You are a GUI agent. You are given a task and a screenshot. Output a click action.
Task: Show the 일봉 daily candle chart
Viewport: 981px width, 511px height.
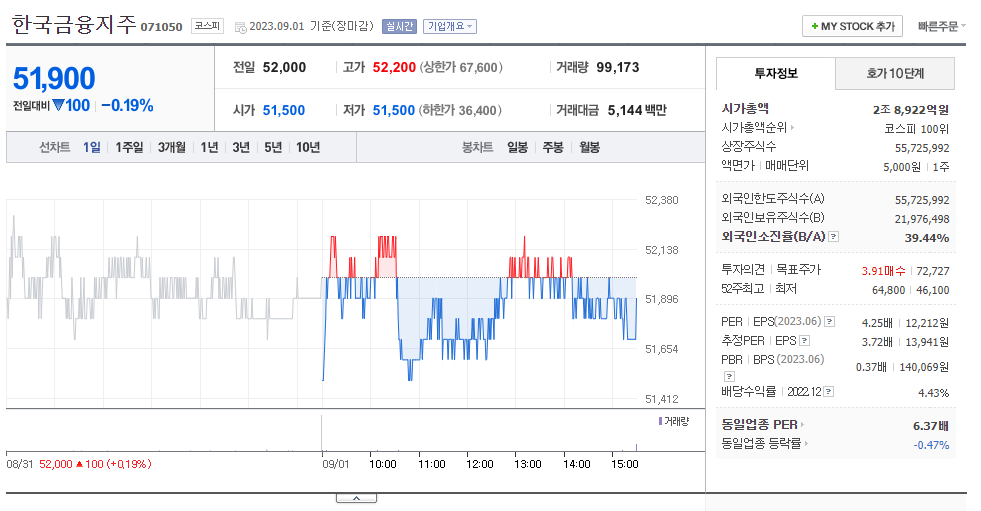[517, 147]
